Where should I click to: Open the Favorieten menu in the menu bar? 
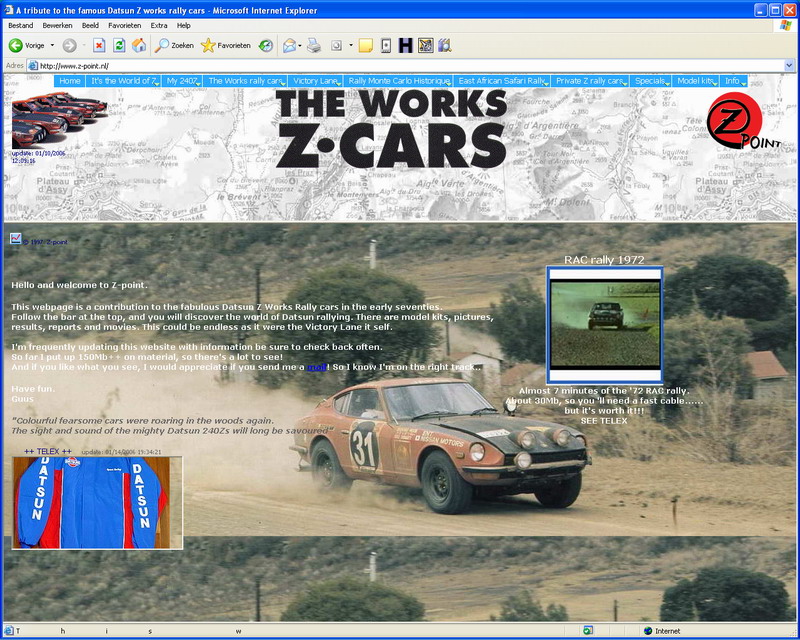point(124,26)
